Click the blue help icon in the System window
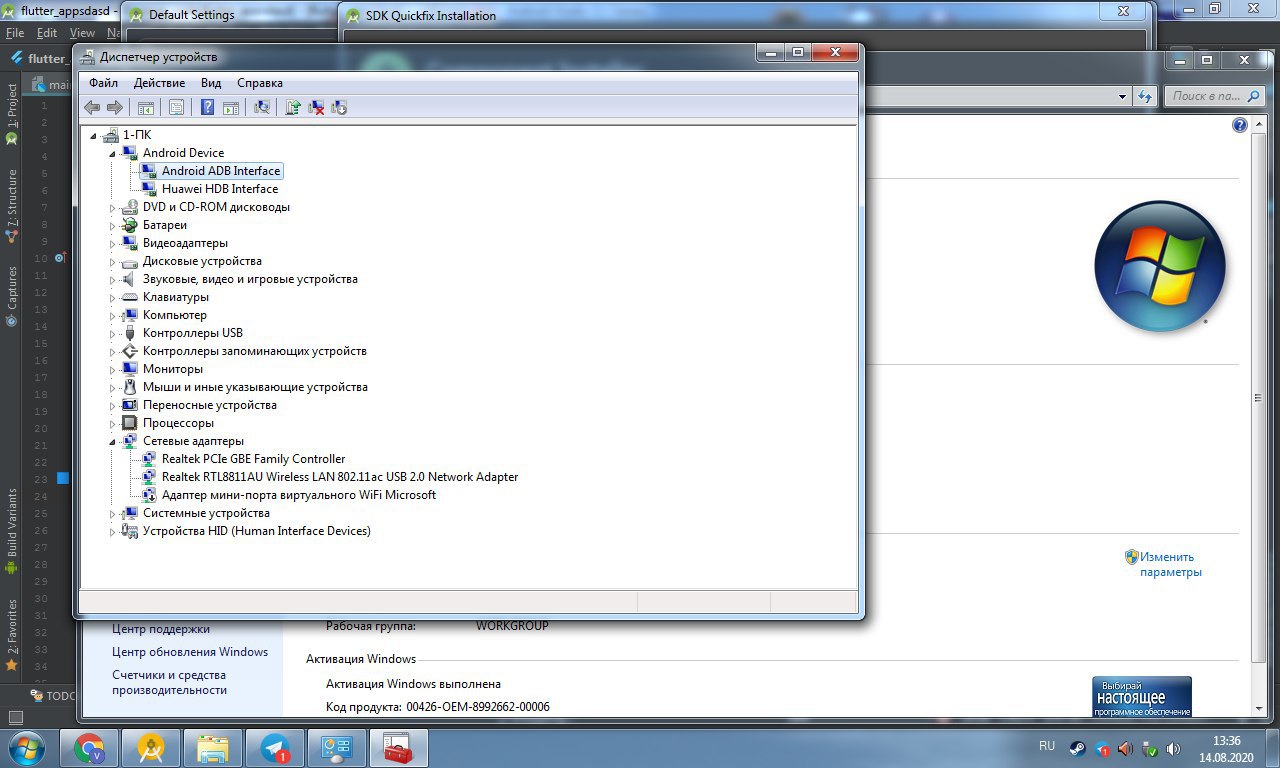The height and width of the screenshot is (768, 1280). pyautogui.click(x=1240, y=125)
